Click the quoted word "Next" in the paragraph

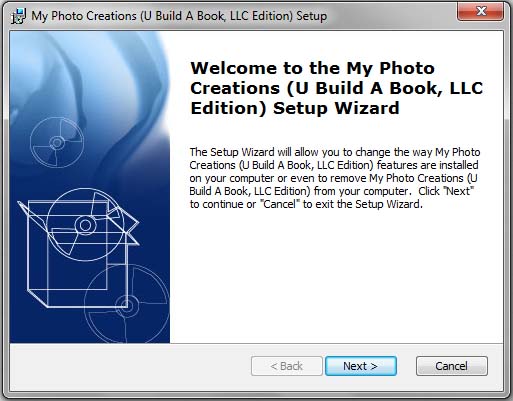[x=459, y=191]
